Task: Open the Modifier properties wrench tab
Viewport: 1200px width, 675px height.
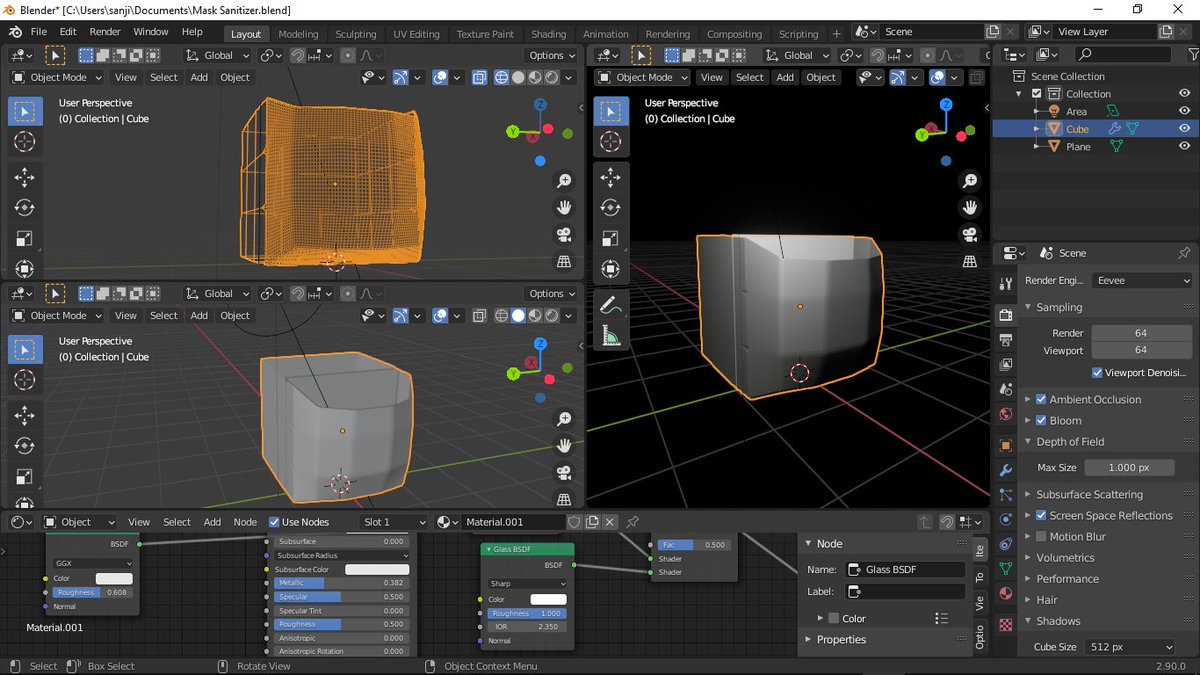Action: [x=1006, y=470]
